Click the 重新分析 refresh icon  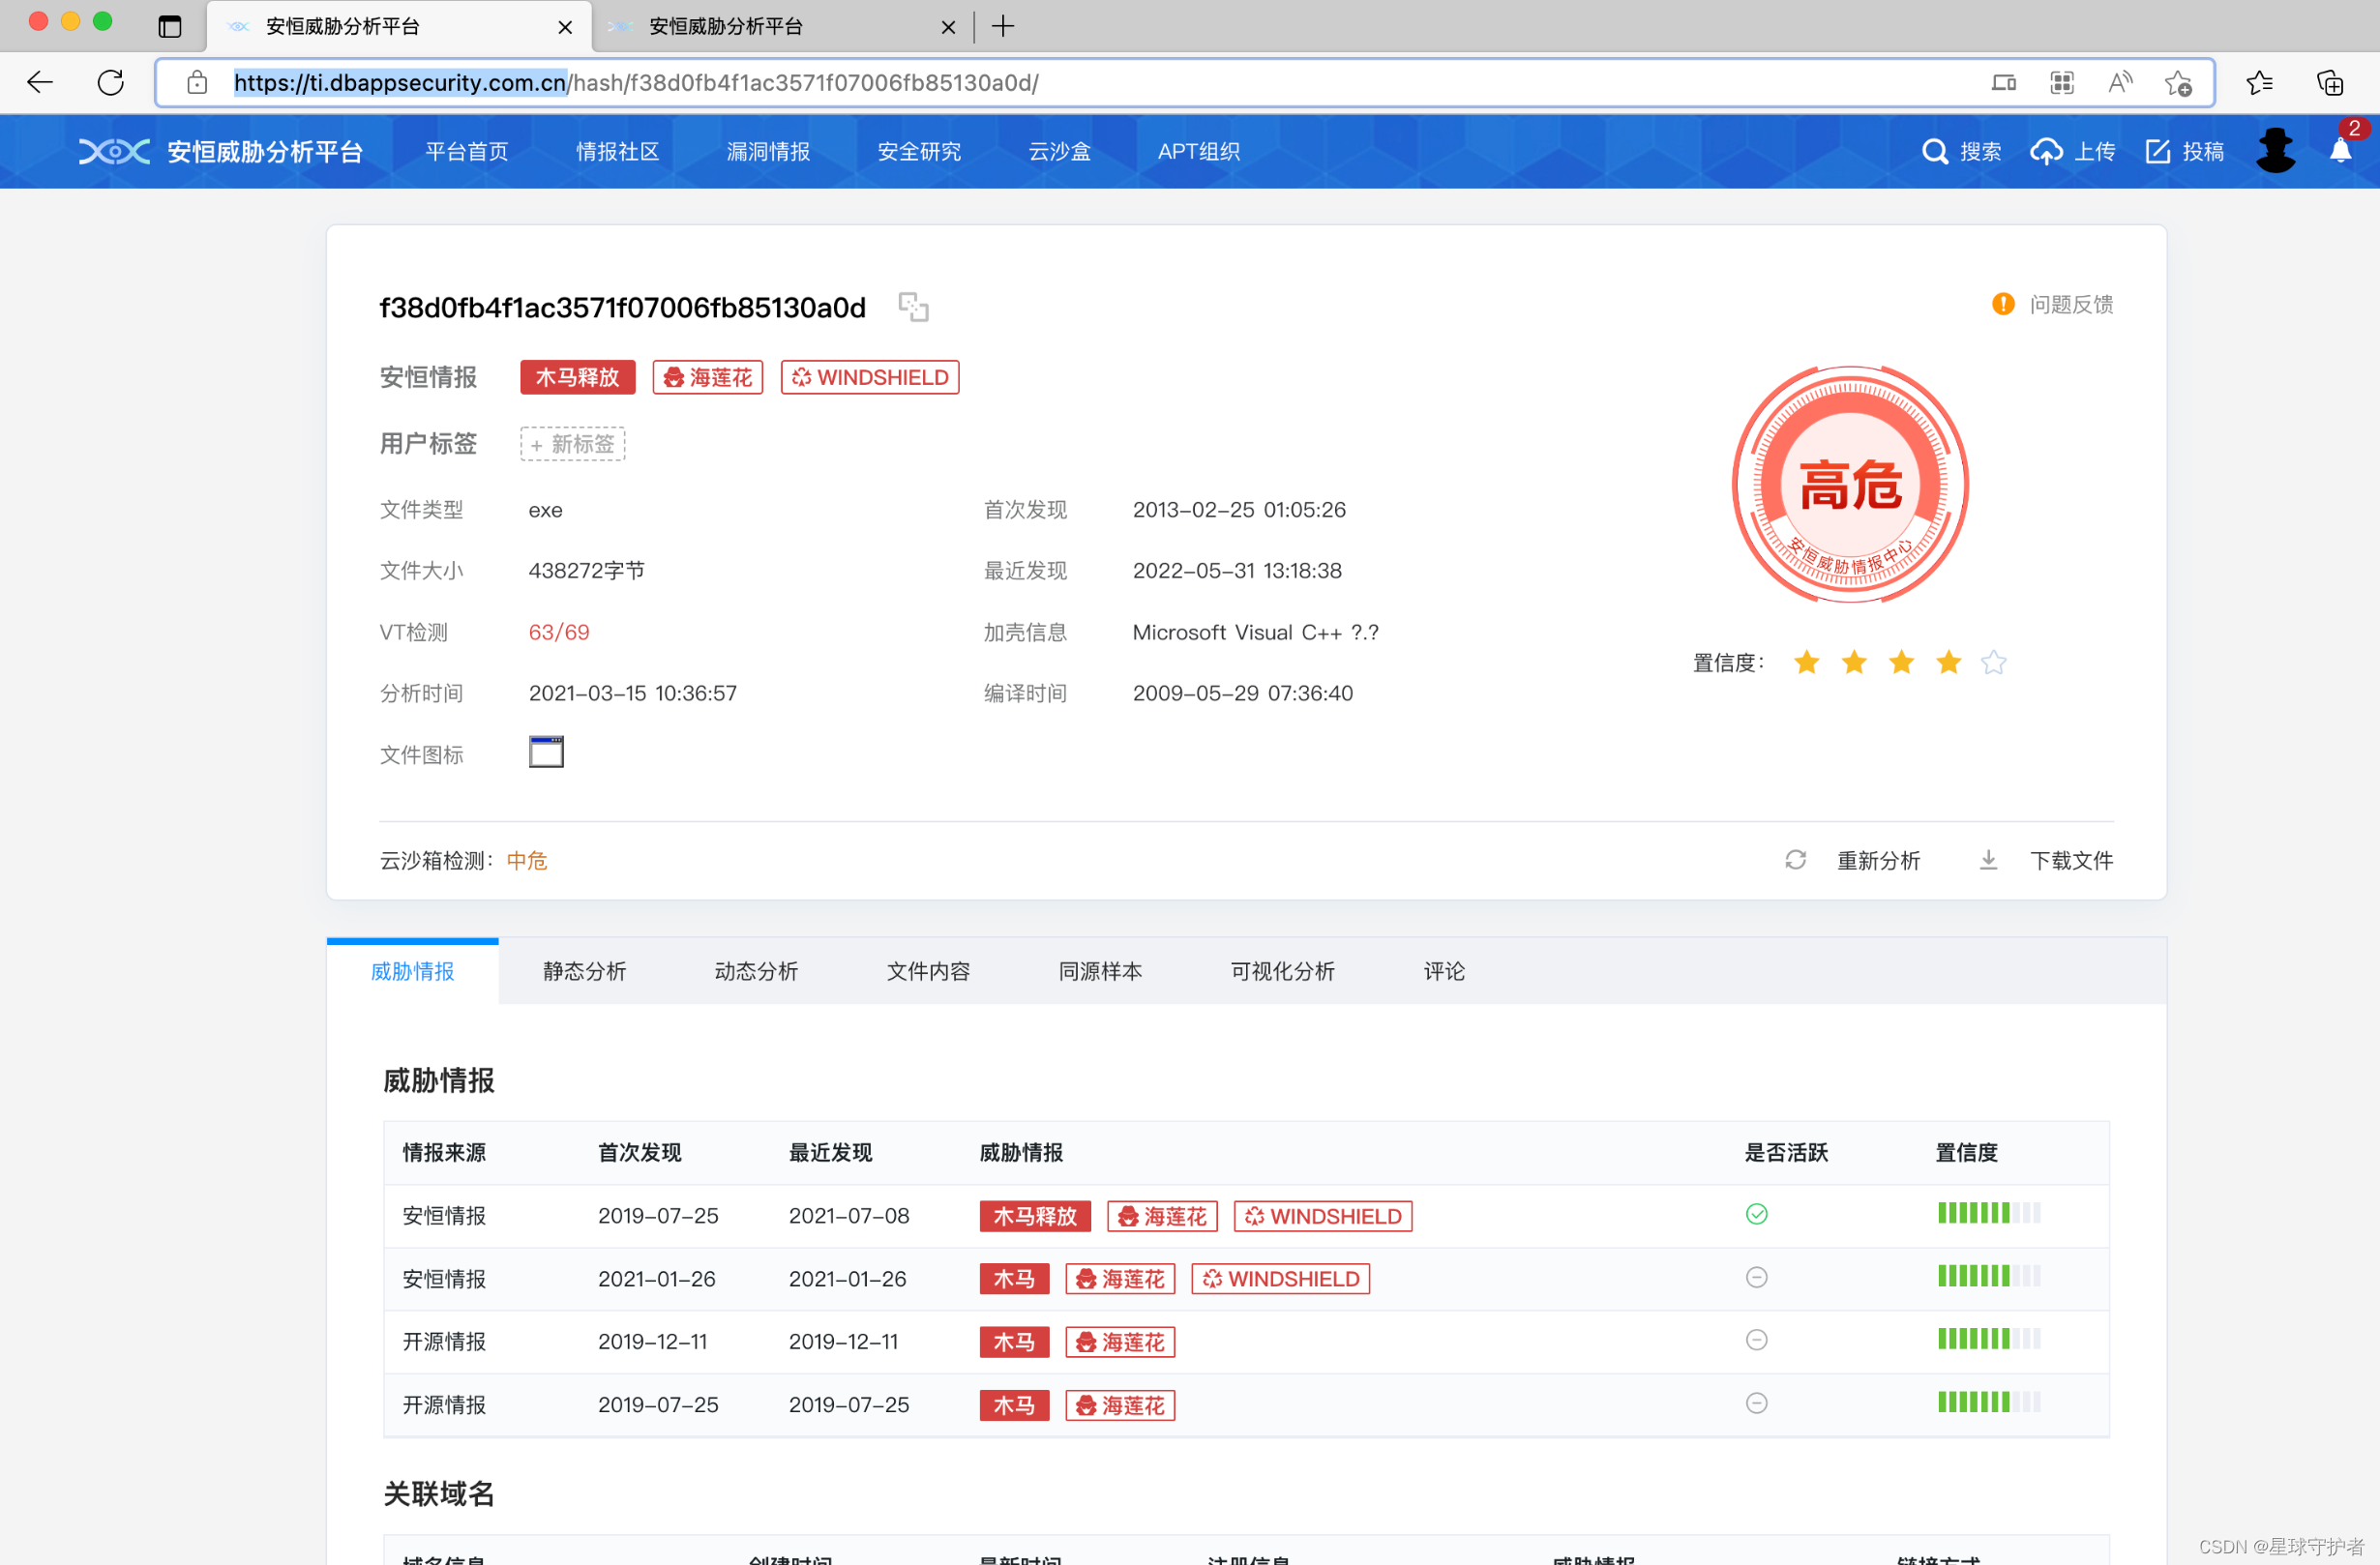1795,860
